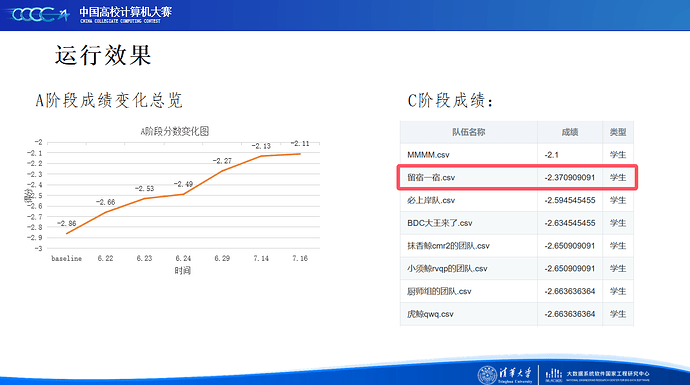The height and width of the screenshot is (385, 690).
Task: Click the data label -2.53 on the chart
Action: click(x=144, y=189)
